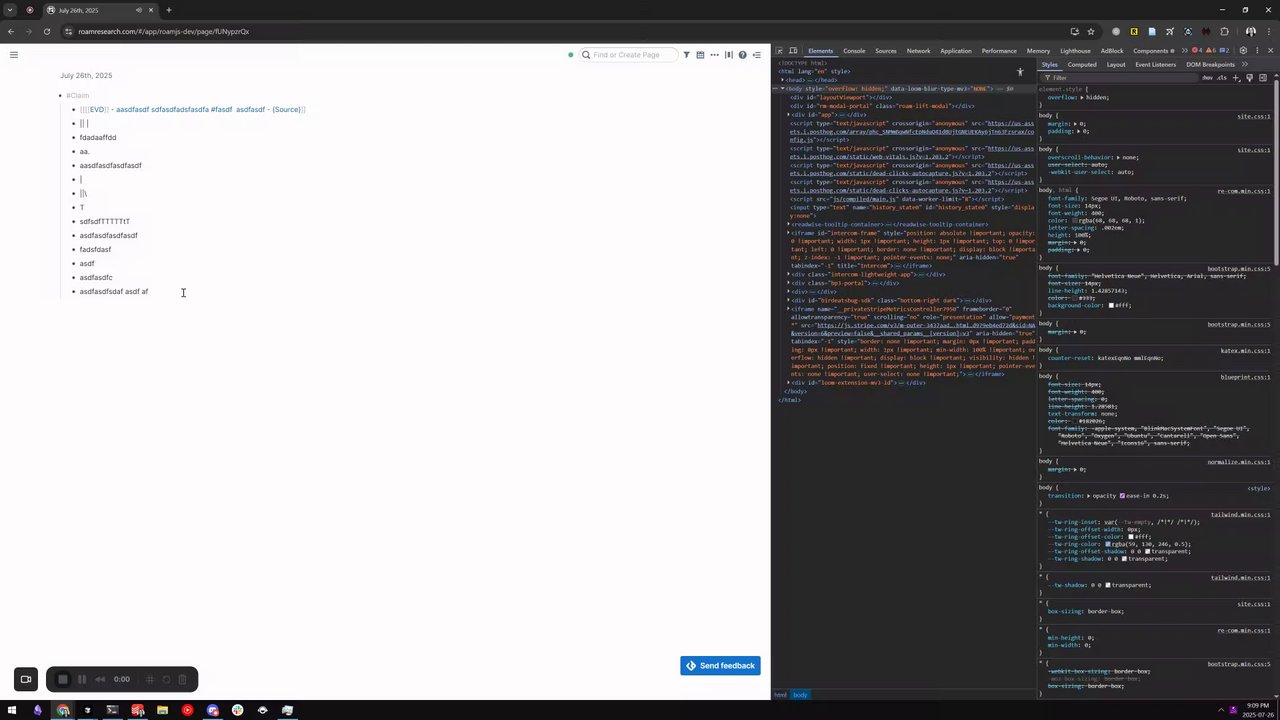Image resolution: width=1280 pixels, height=720 pixels.
Task: Click the new style rule plus icon
Action: (1236, 78)
